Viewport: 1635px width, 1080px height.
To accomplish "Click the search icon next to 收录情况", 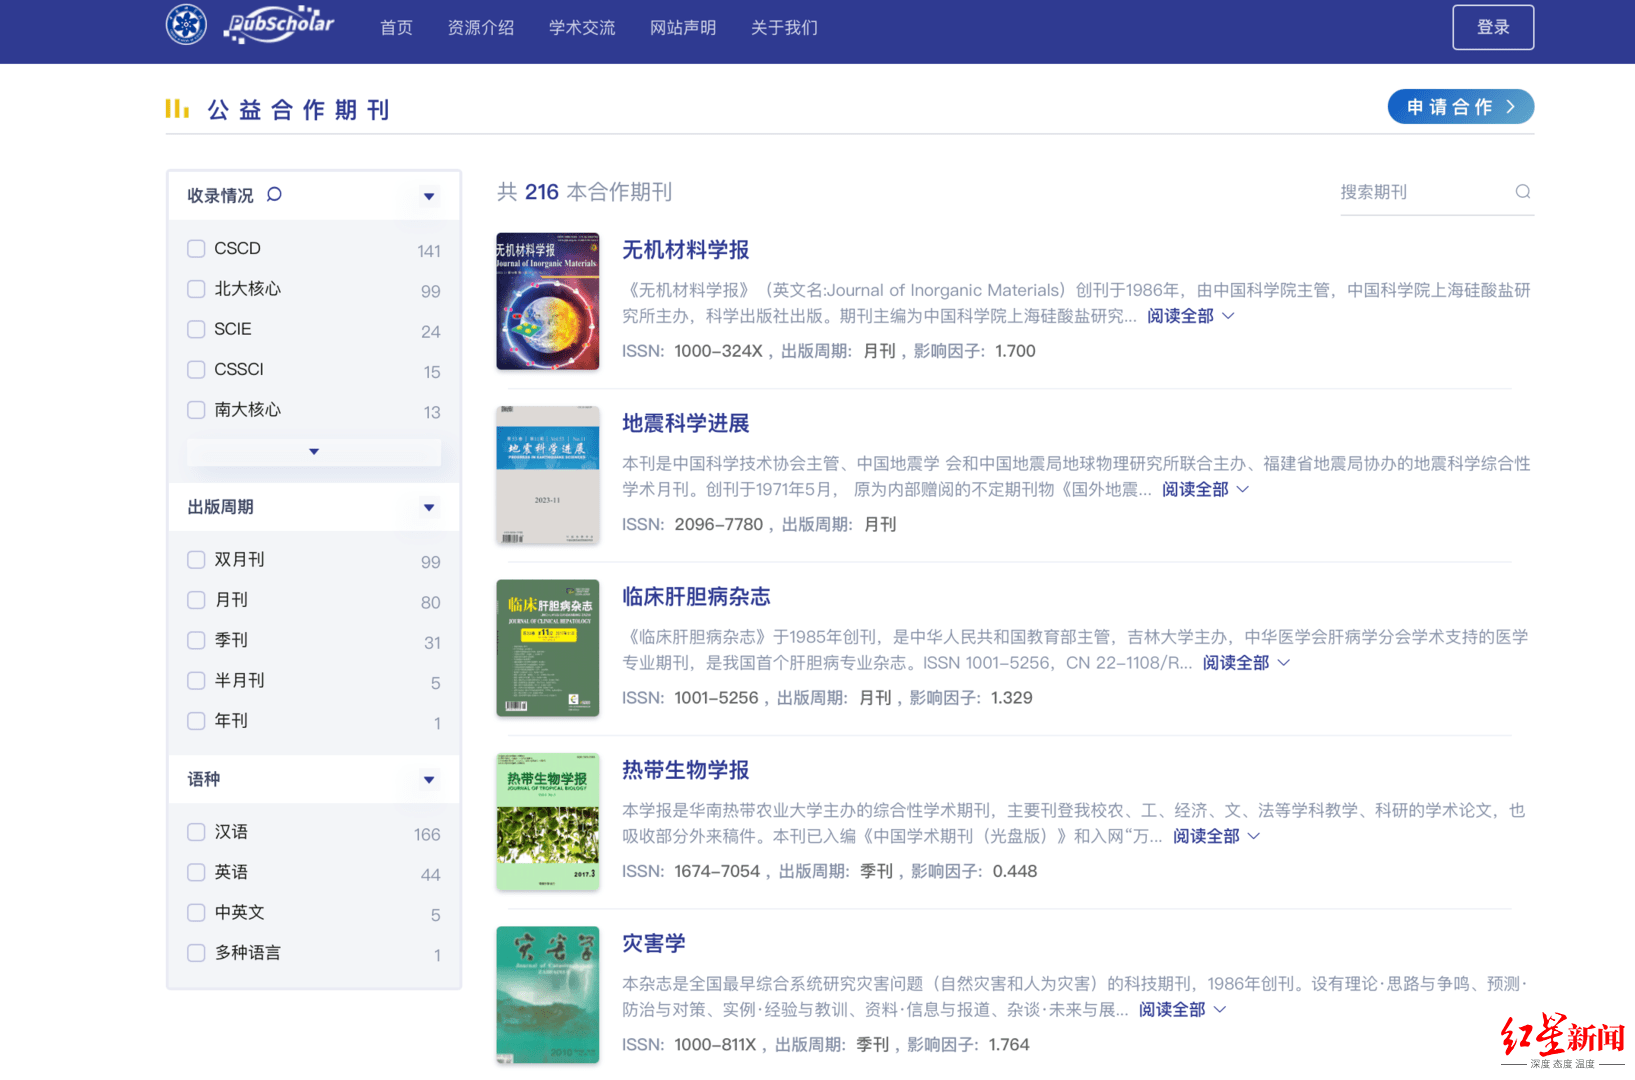I will (274, 194).
